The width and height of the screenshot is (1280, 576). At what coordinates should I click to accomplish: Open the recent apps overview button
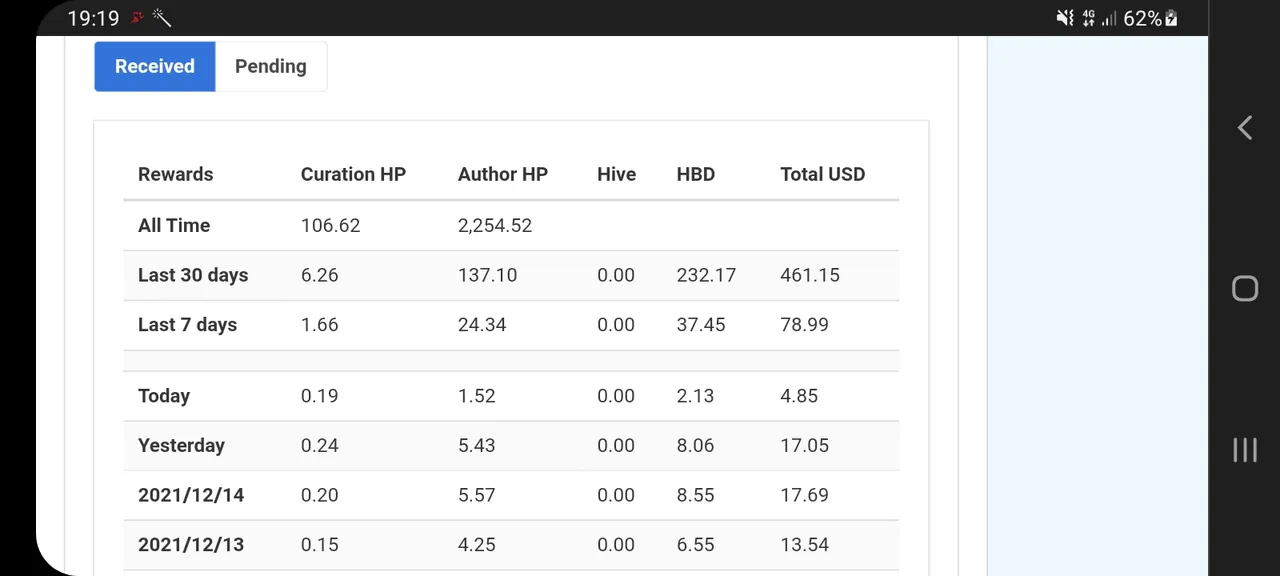[1245, 449]
